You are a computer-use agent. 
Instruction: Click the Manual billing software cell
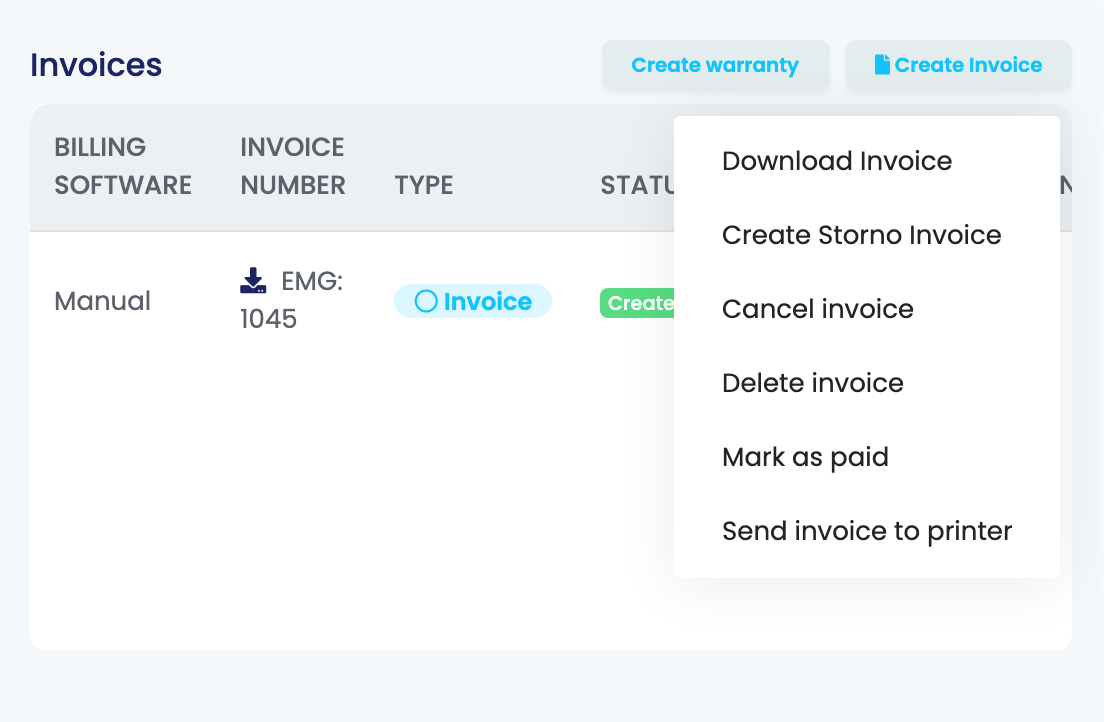click(103, 301)
